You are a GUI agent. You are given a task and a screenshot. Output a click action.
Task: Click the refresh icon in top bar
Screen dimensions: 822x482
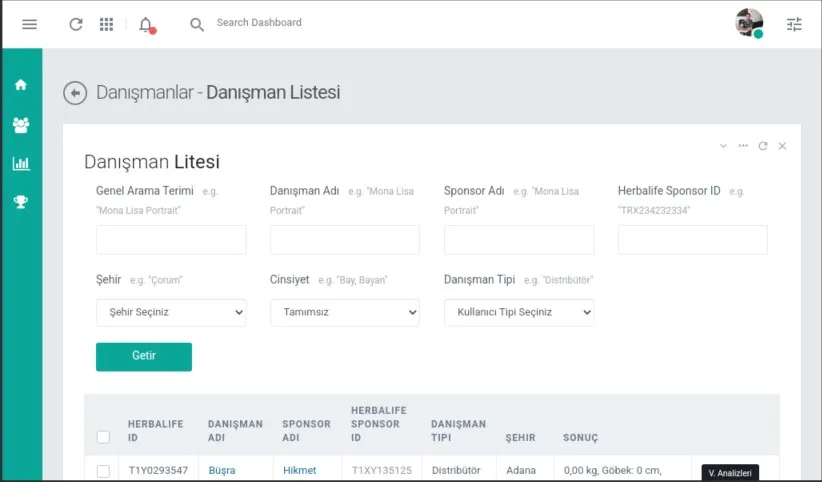point(76,24)
